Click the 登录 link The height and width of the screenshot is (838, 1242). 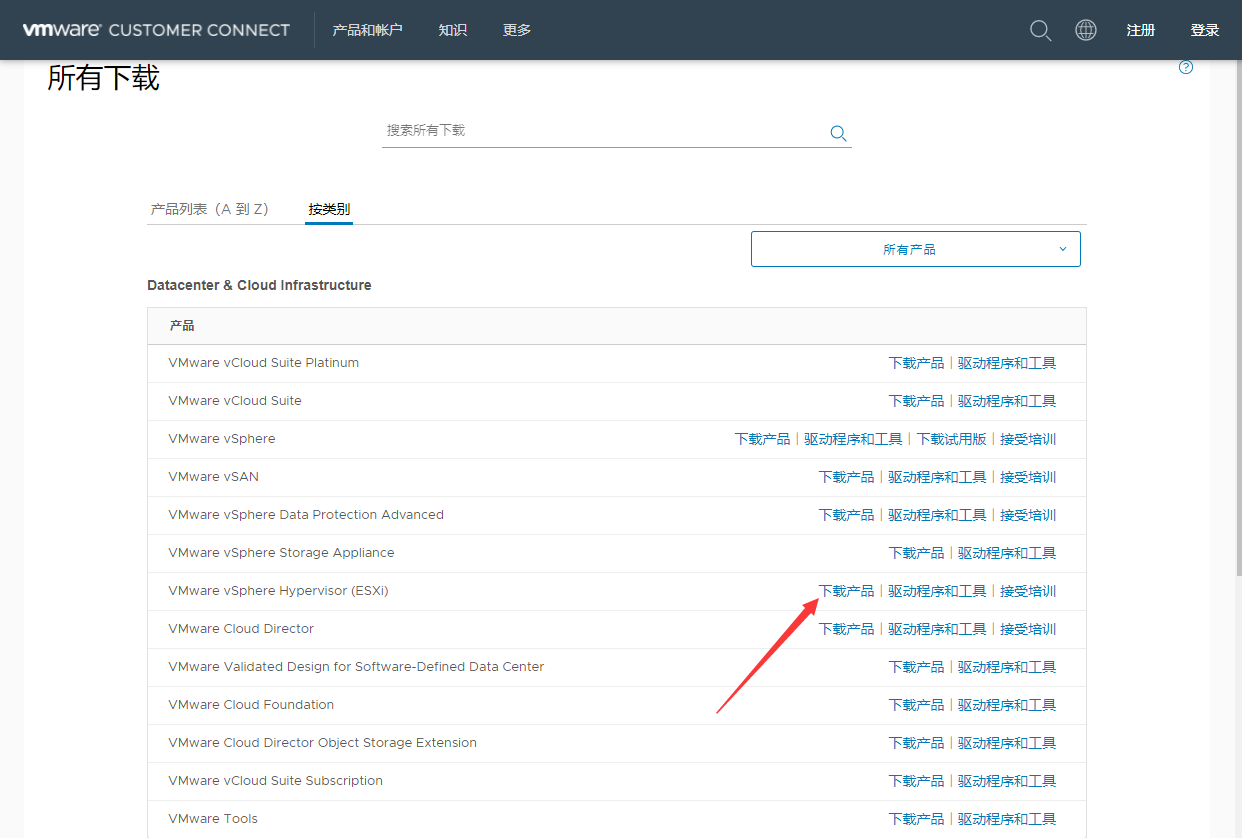pos(1205,30)
